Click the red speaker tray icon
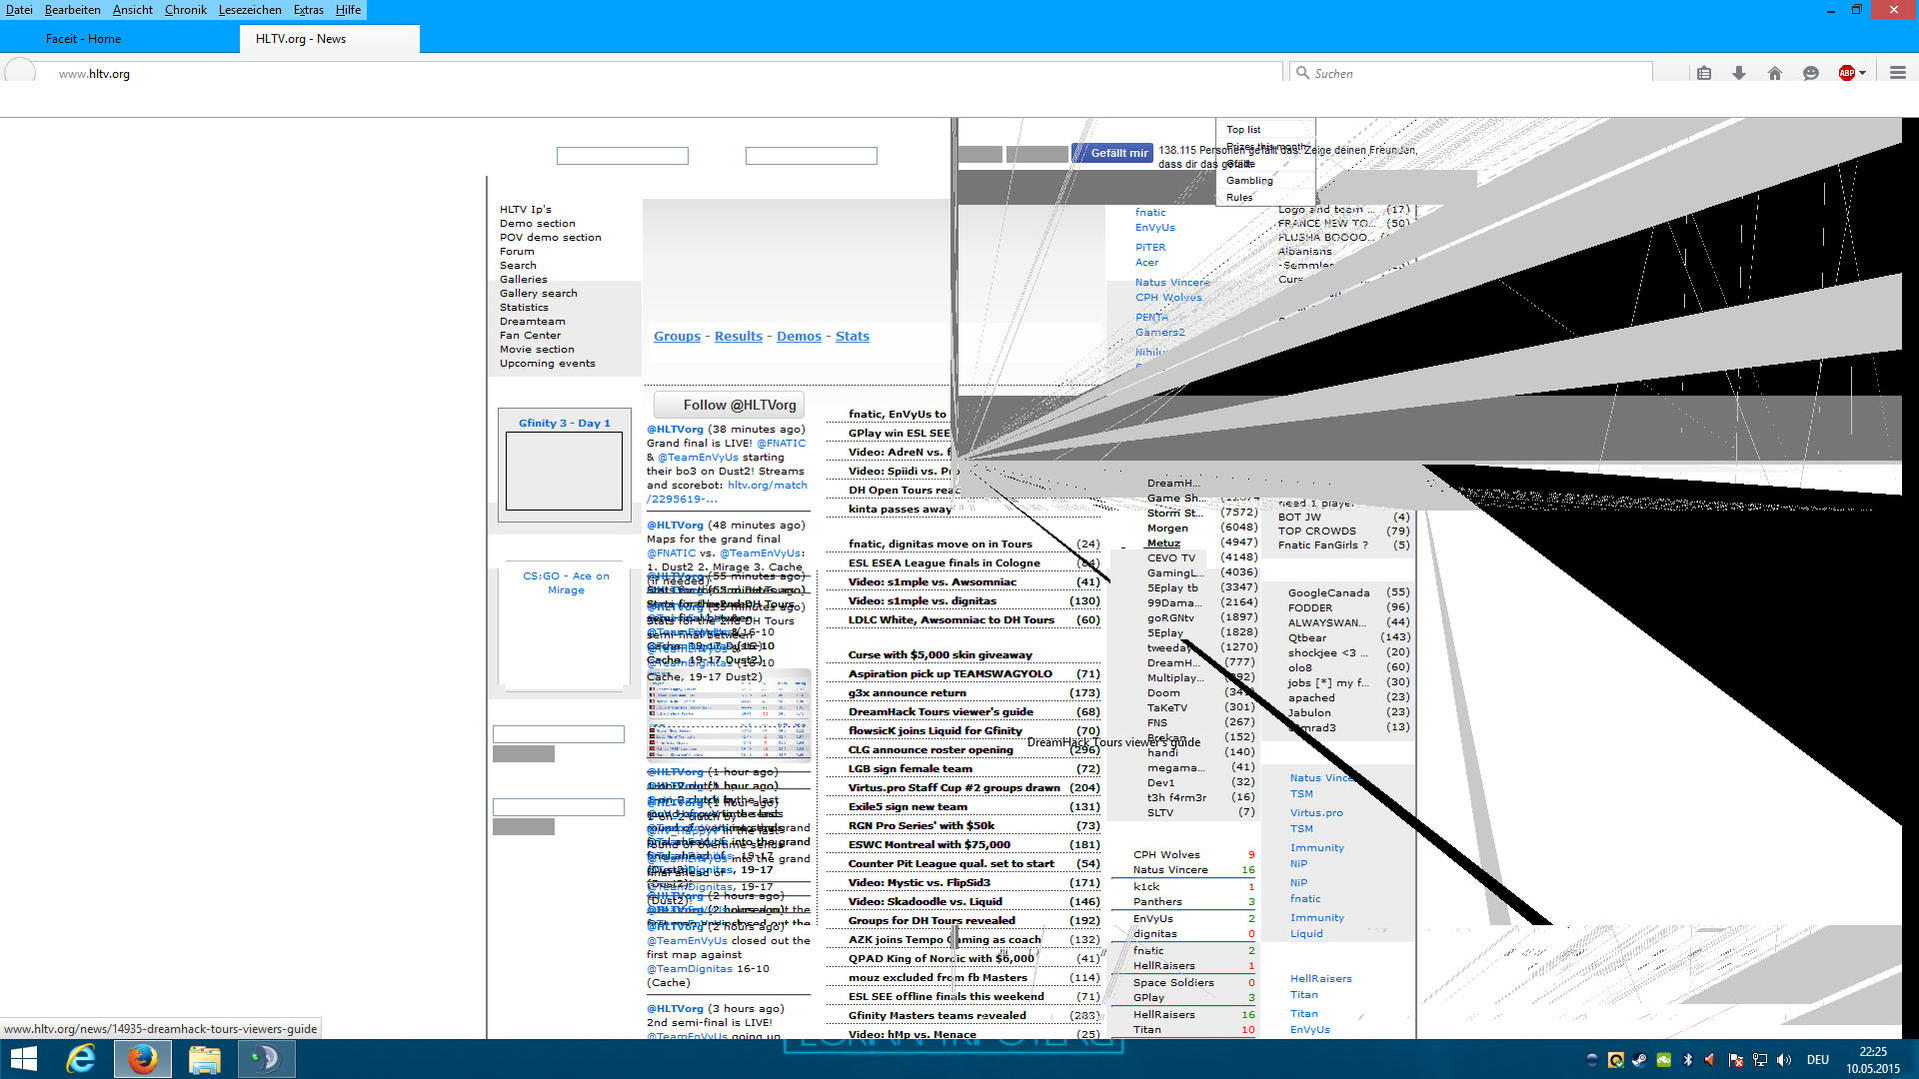 [x=1710, y=1060]
